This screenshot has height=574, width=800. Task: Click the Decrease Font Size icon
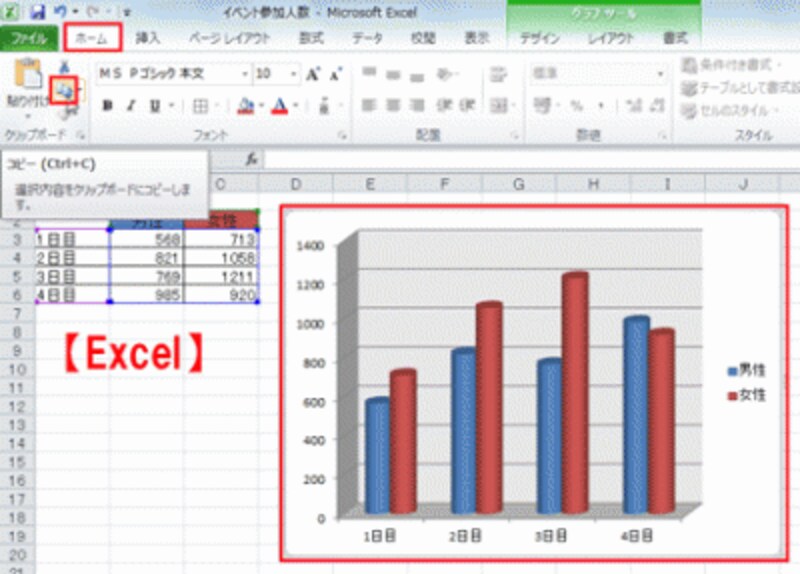(x=335, y=75)
